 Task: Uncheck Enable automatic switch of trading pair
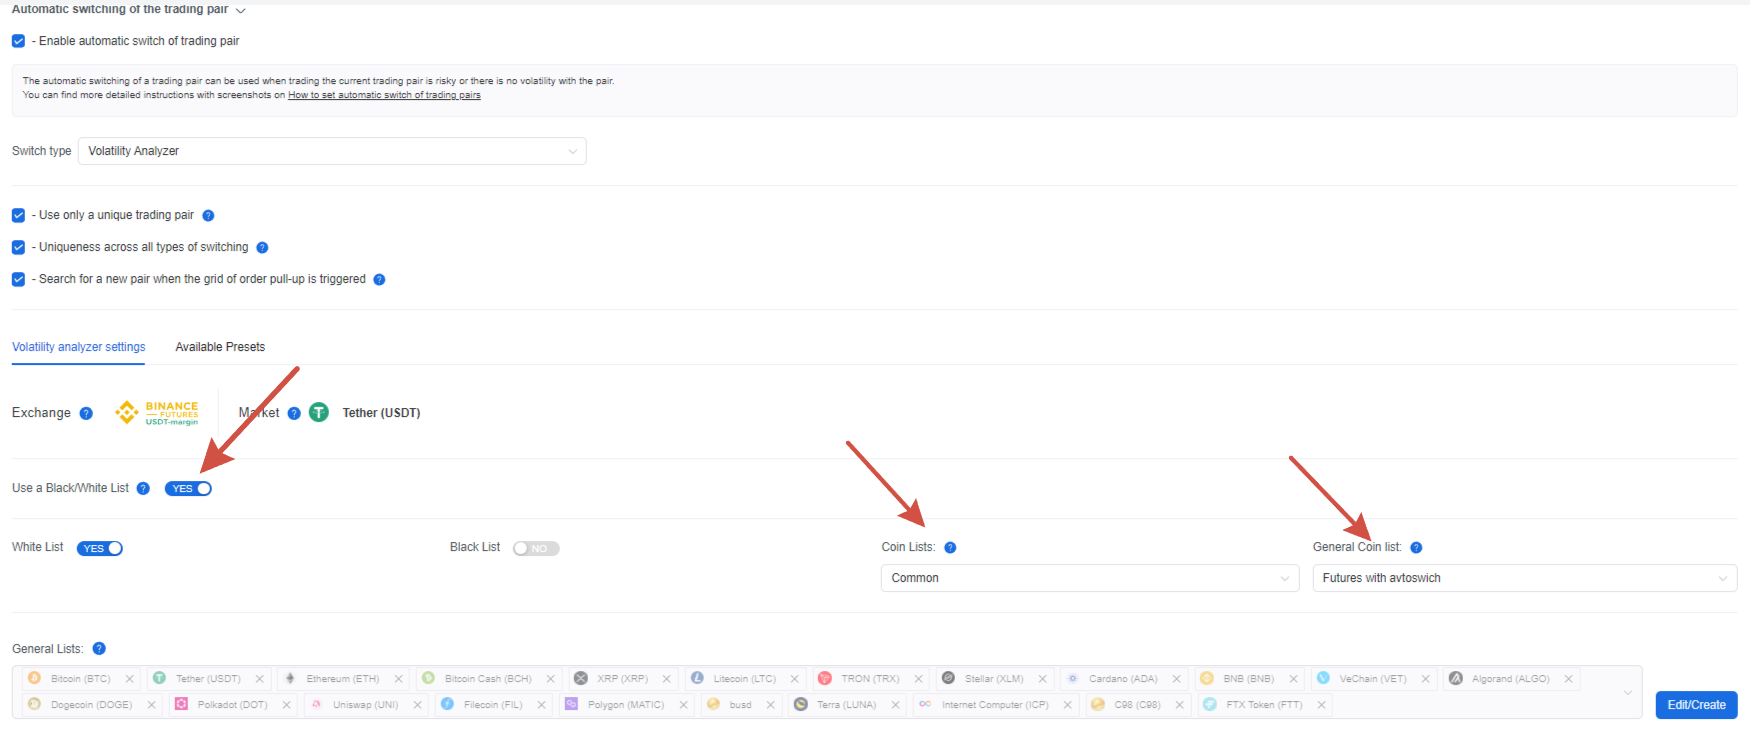click(x=18, y=41)
